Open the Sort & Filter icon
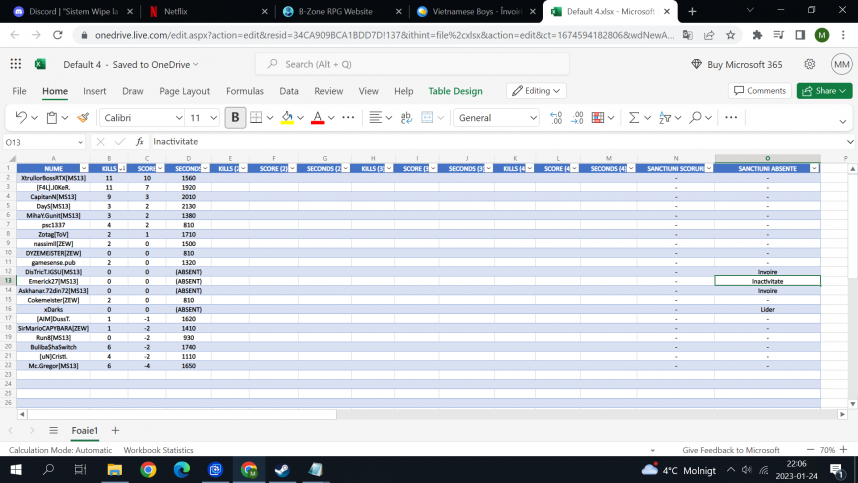 (x=665, y=118)
